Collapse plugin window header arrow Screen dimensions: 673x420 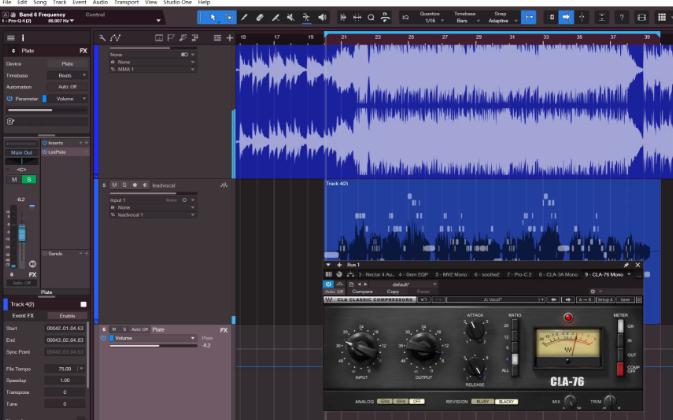click(x=328, y=265)
